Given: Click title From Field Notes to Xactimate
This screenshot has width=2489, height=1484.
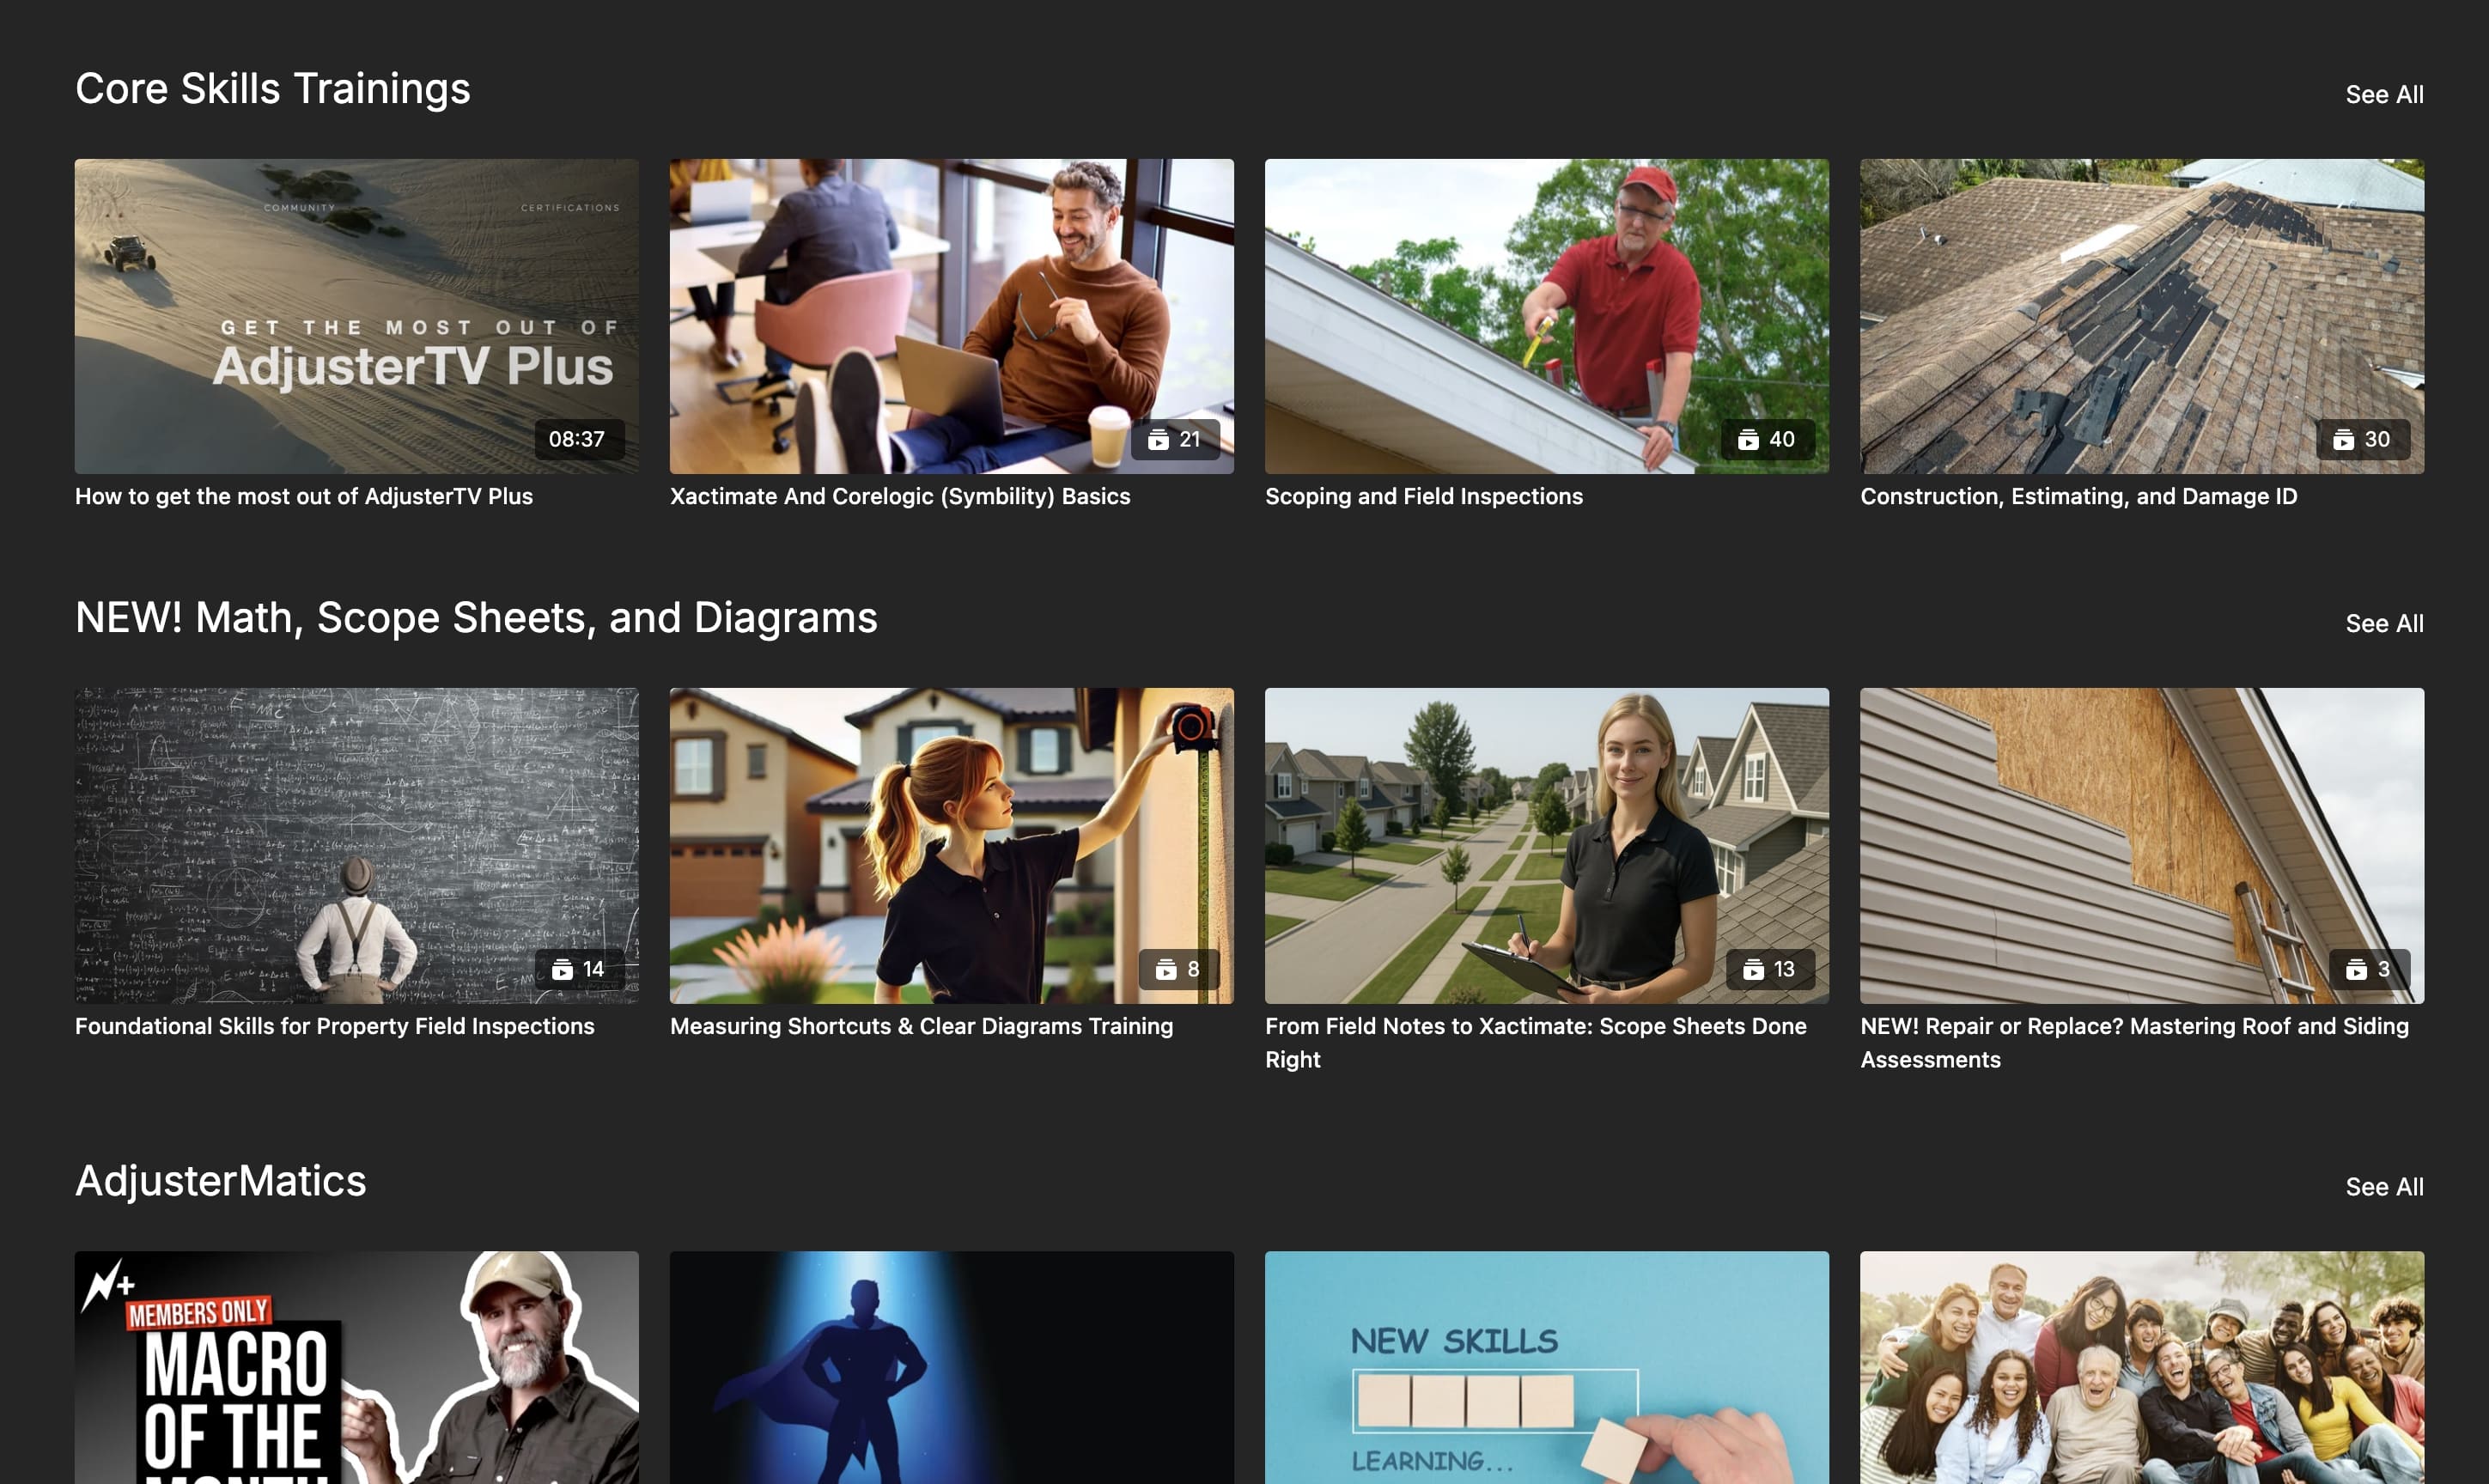Looking at the screenshot, I should 1536,1042.
